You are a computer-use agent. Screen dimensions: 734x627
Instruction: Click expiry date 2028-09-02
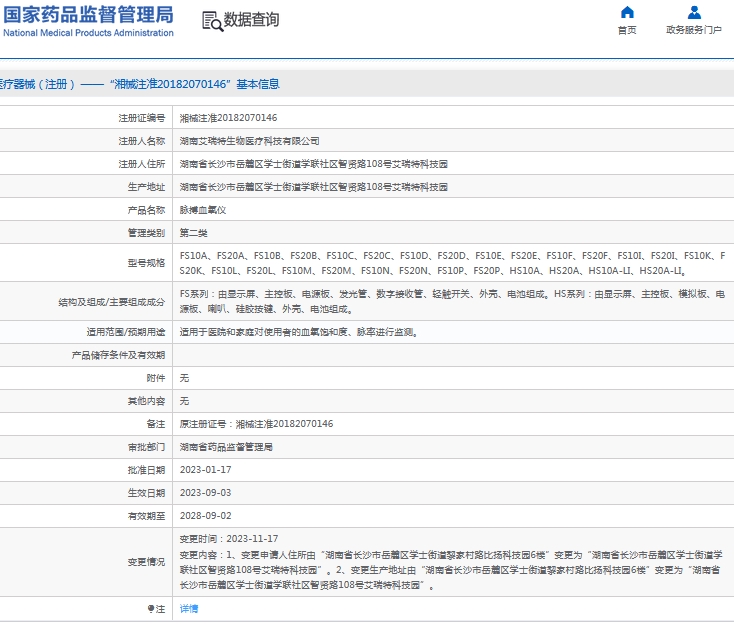[x=206, y=516]
